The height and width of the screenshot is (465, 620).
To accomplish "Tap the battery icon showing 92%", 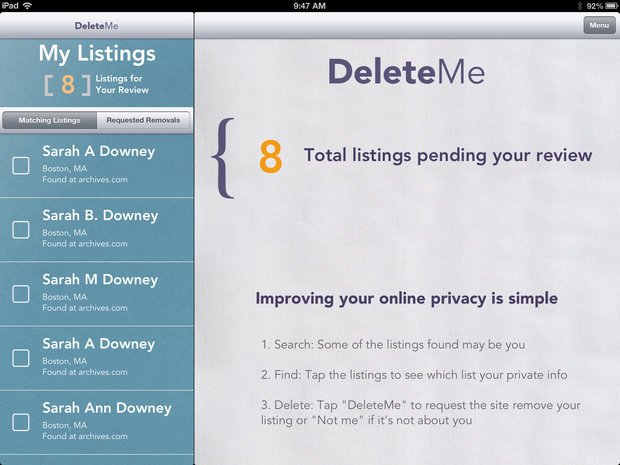I will (x=609, y=6).
